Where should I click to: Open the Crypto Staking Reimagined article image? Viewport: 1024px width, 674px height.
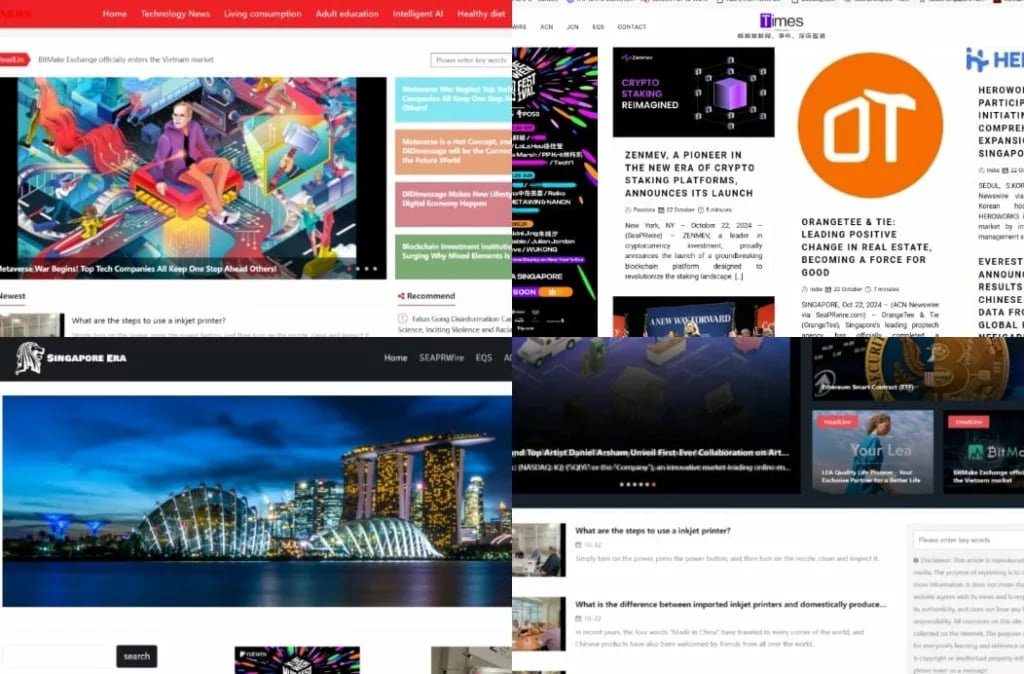694,92
